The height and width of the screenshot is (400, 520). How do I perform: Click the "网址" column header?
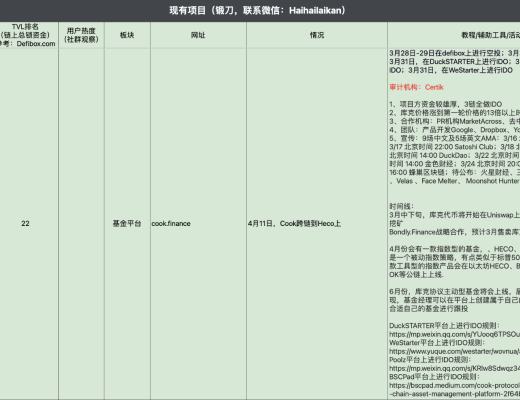(x=198, y=35)
